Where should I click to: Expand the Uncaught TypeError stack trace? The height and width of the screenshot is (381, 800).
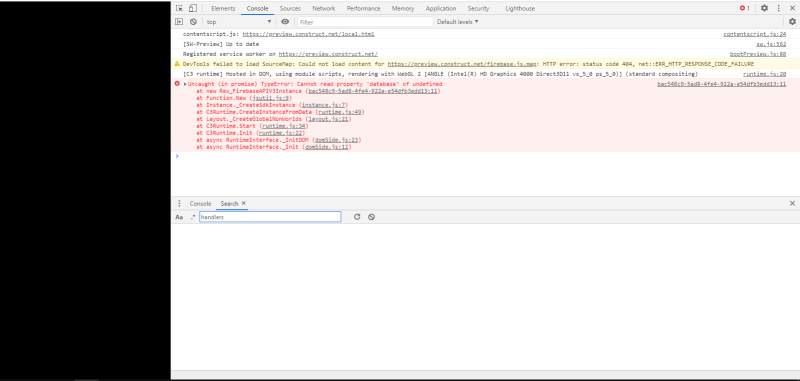(x=185, y=84)
